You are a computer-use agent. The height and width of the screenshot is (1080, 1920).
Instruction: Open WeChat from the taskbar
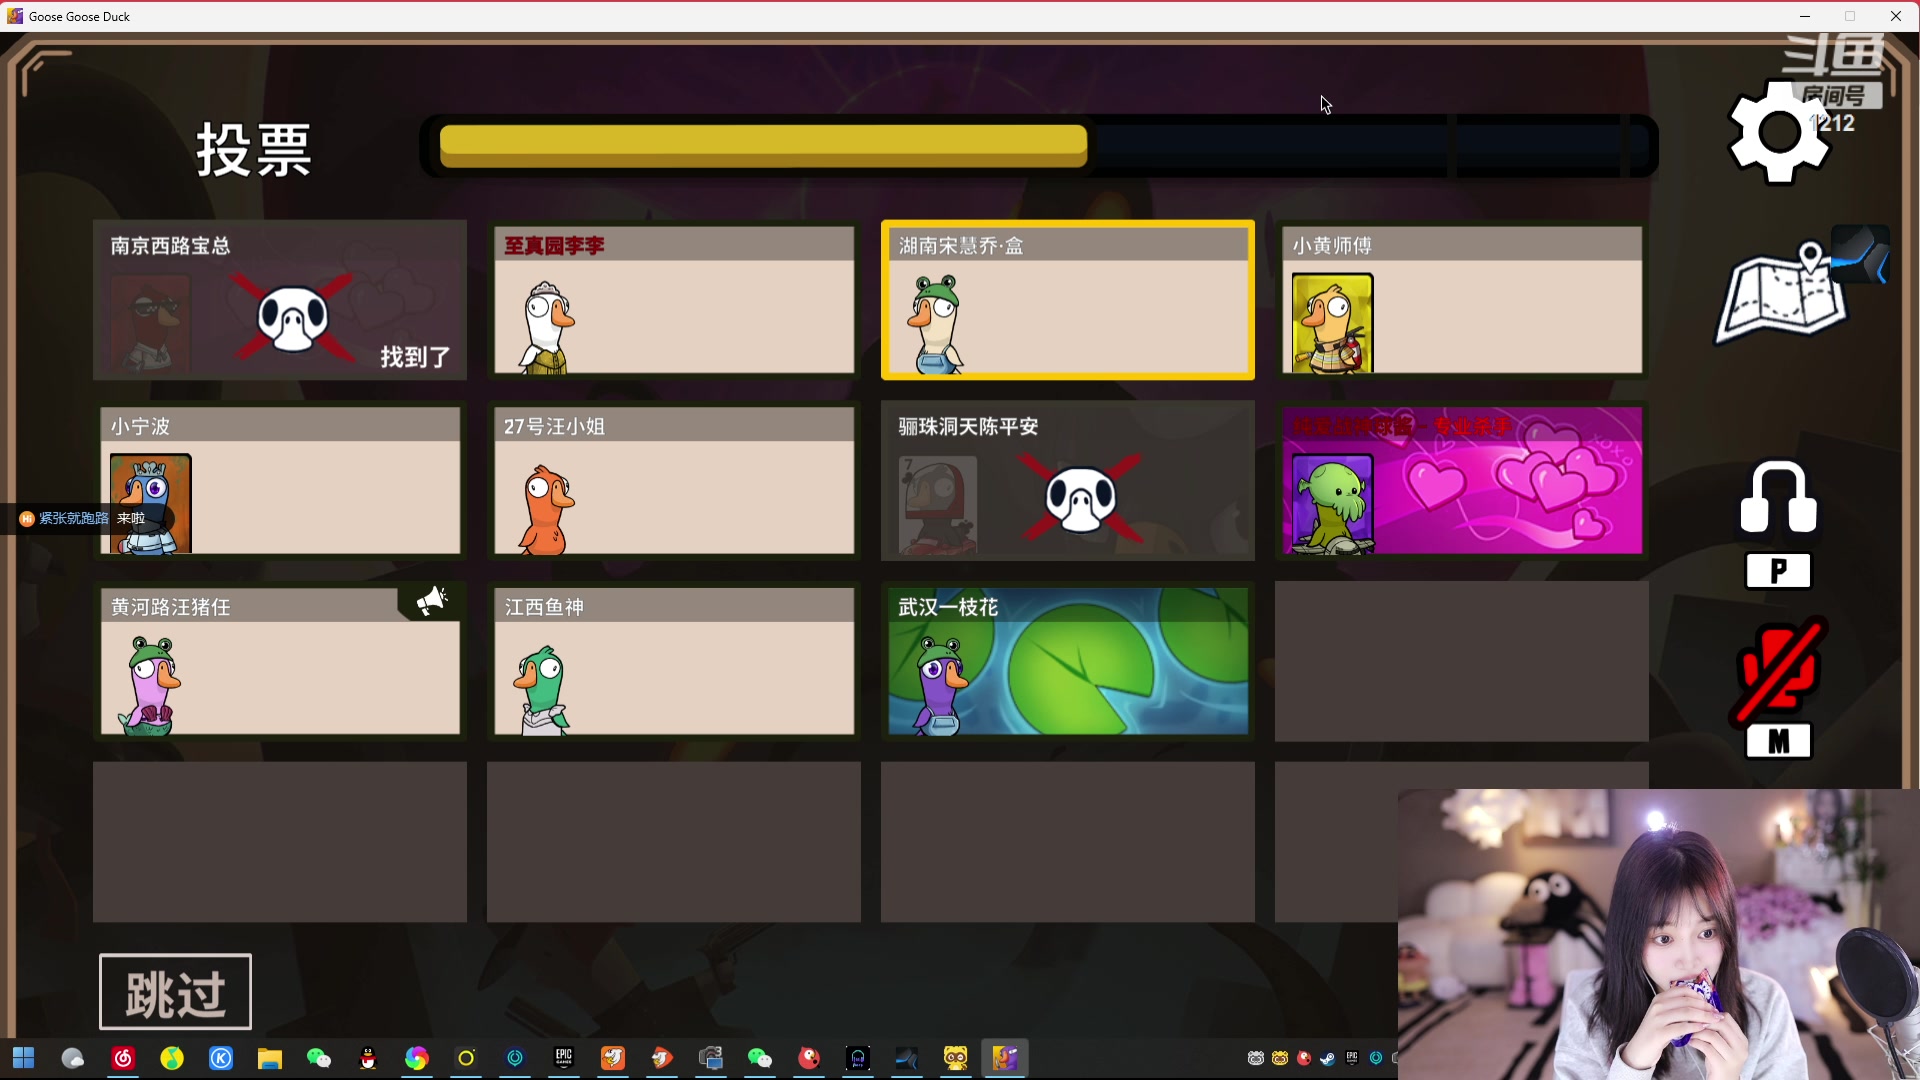click(x=319, y=1058)
